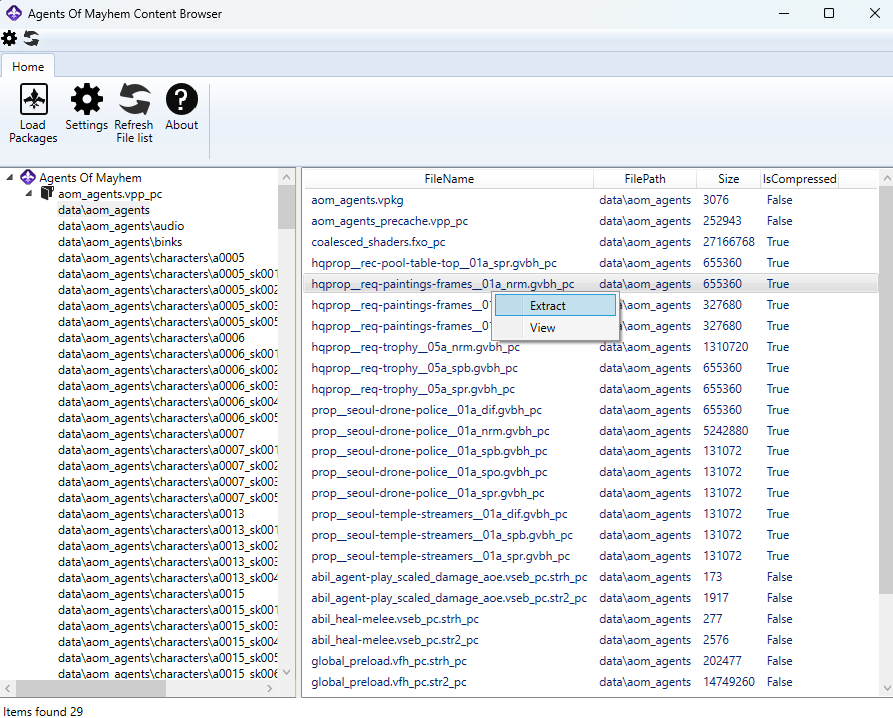Screen dimensions: 893x718
Task: Choose Extract from the context menu
Action: [x=555, y=306]
